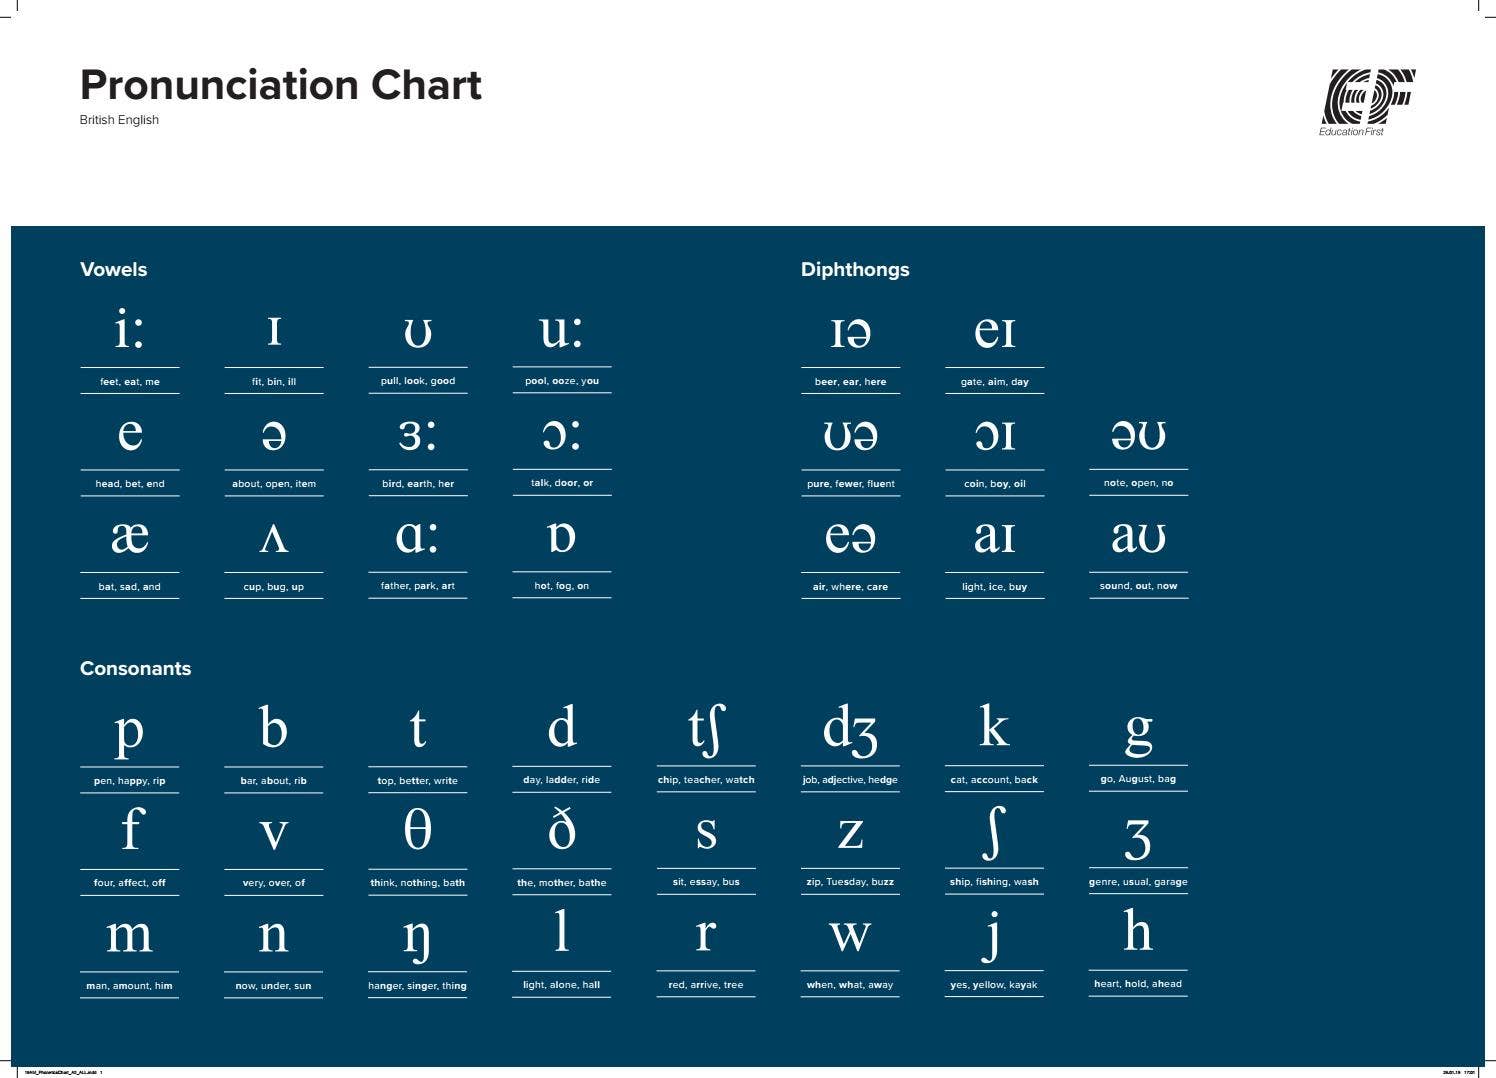Select the long i: vowel symbol
The image size is (1496, 1078).
click(130, 328)
